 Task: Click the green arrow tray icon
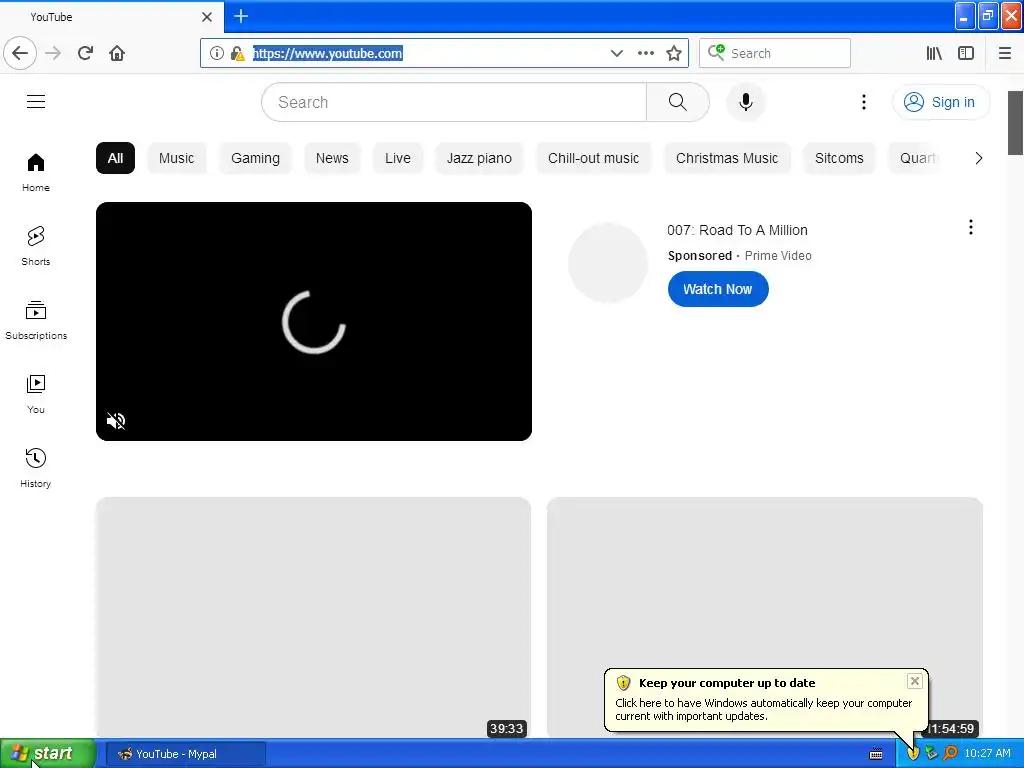[931, 753]
